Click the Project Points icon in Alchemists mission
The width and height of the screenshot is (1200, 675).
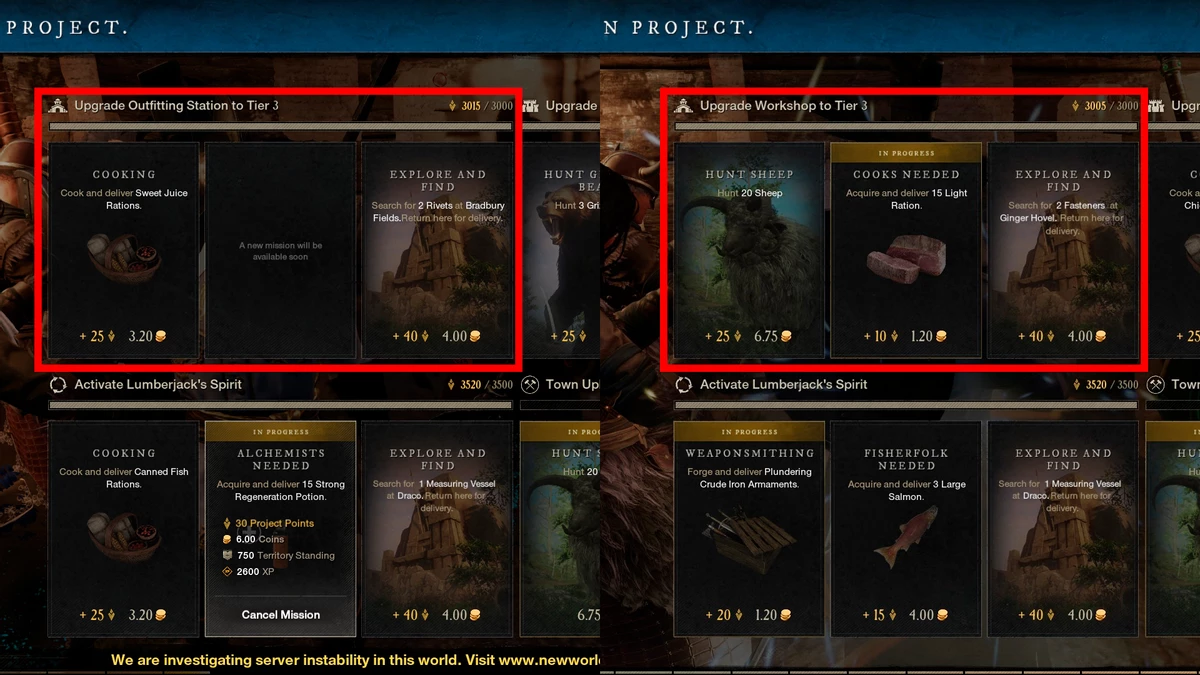226,523
